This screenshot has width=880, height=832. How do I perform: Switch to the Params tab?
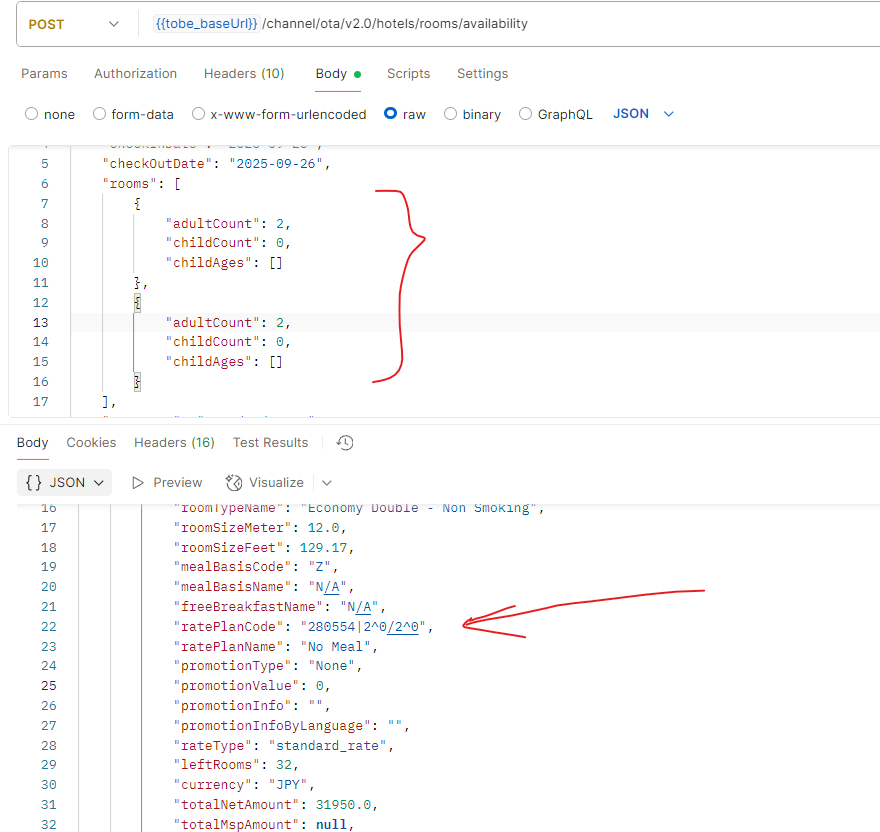pyautogui.click(x=44, y=74)
